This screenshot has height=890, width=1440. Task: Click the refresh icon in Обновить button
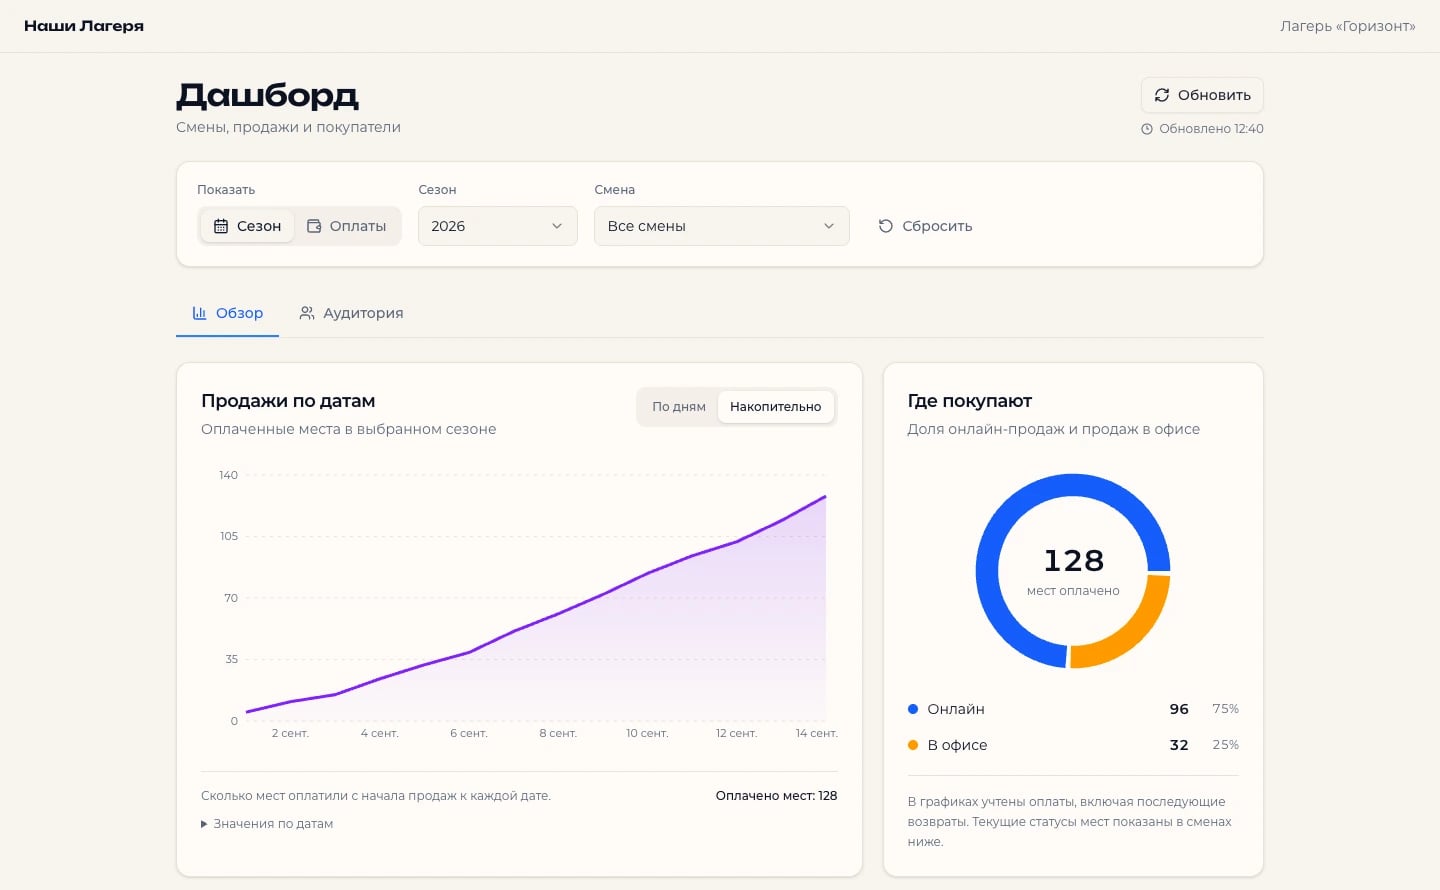click(x=1162, y=95)
